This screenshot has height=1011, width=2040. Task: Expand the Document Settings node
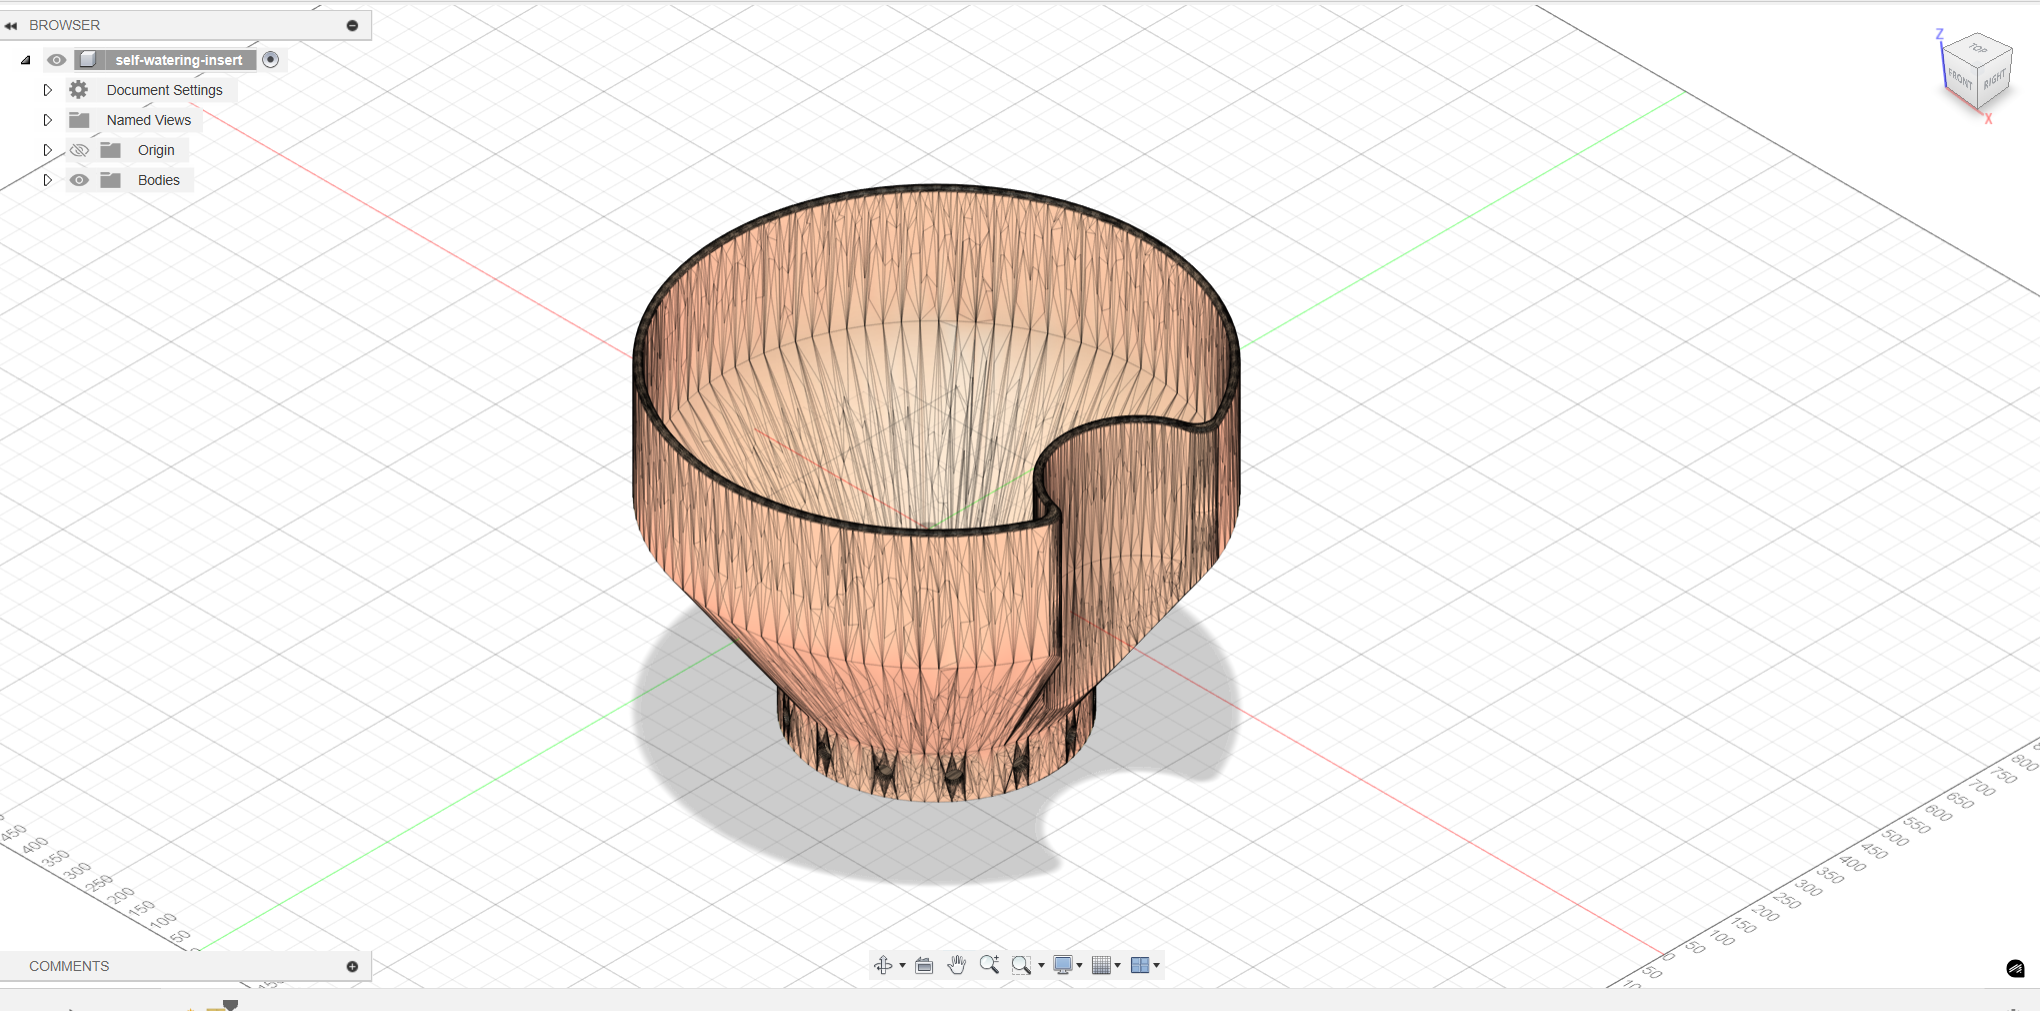tap(47, 90)
